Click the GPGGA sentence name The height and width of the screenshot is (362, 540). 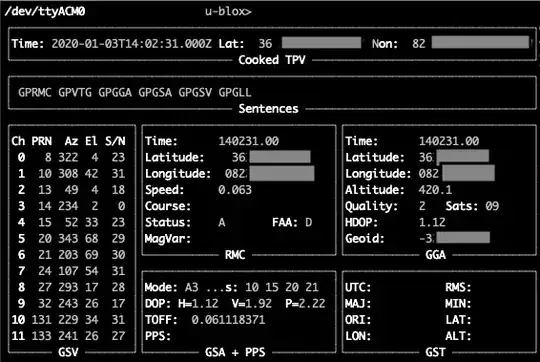click(115, 92)
